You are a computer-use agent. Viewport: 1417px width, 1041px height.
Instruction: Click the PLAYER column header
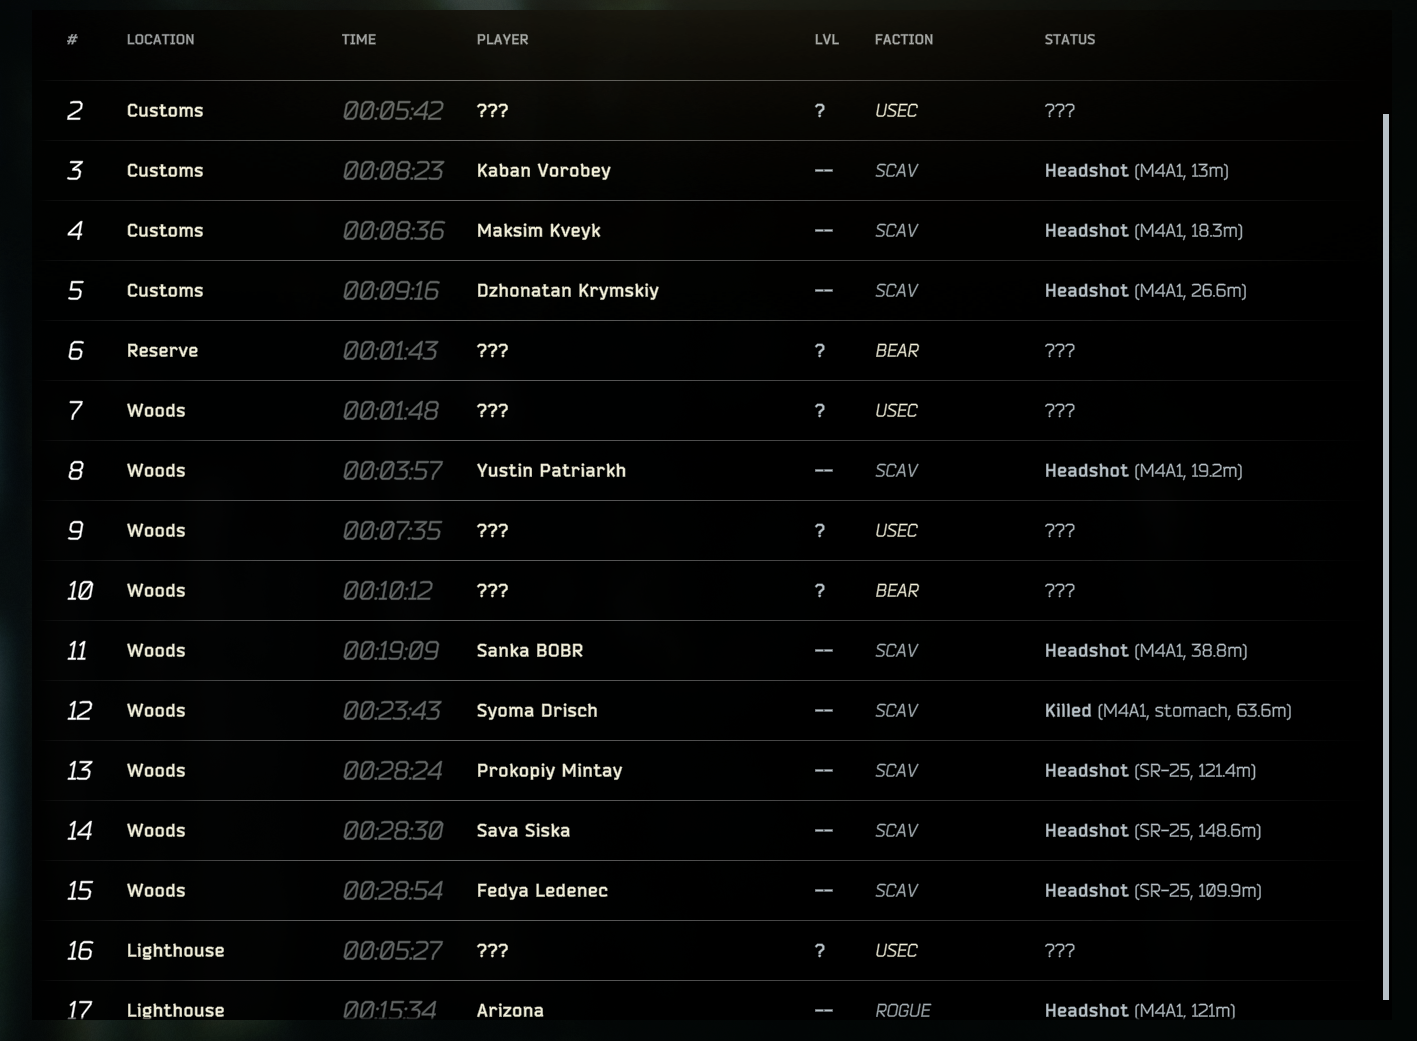click(503, 40)
